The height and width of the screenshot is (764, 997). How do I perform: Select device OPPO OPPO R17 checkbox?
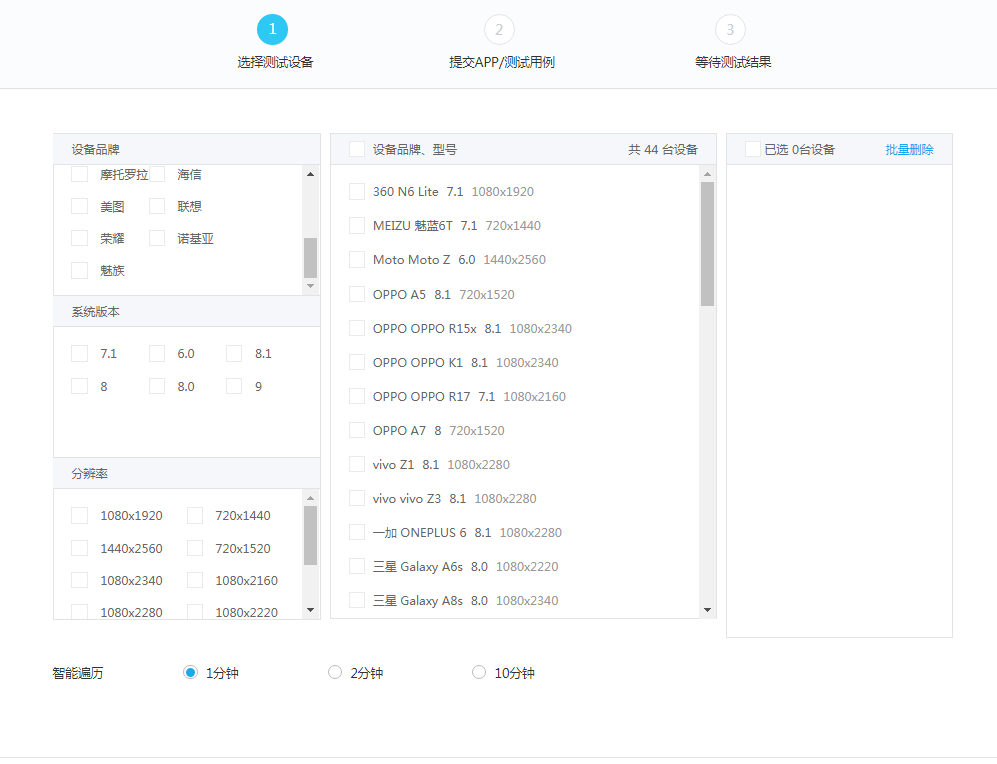coord(357,397)
